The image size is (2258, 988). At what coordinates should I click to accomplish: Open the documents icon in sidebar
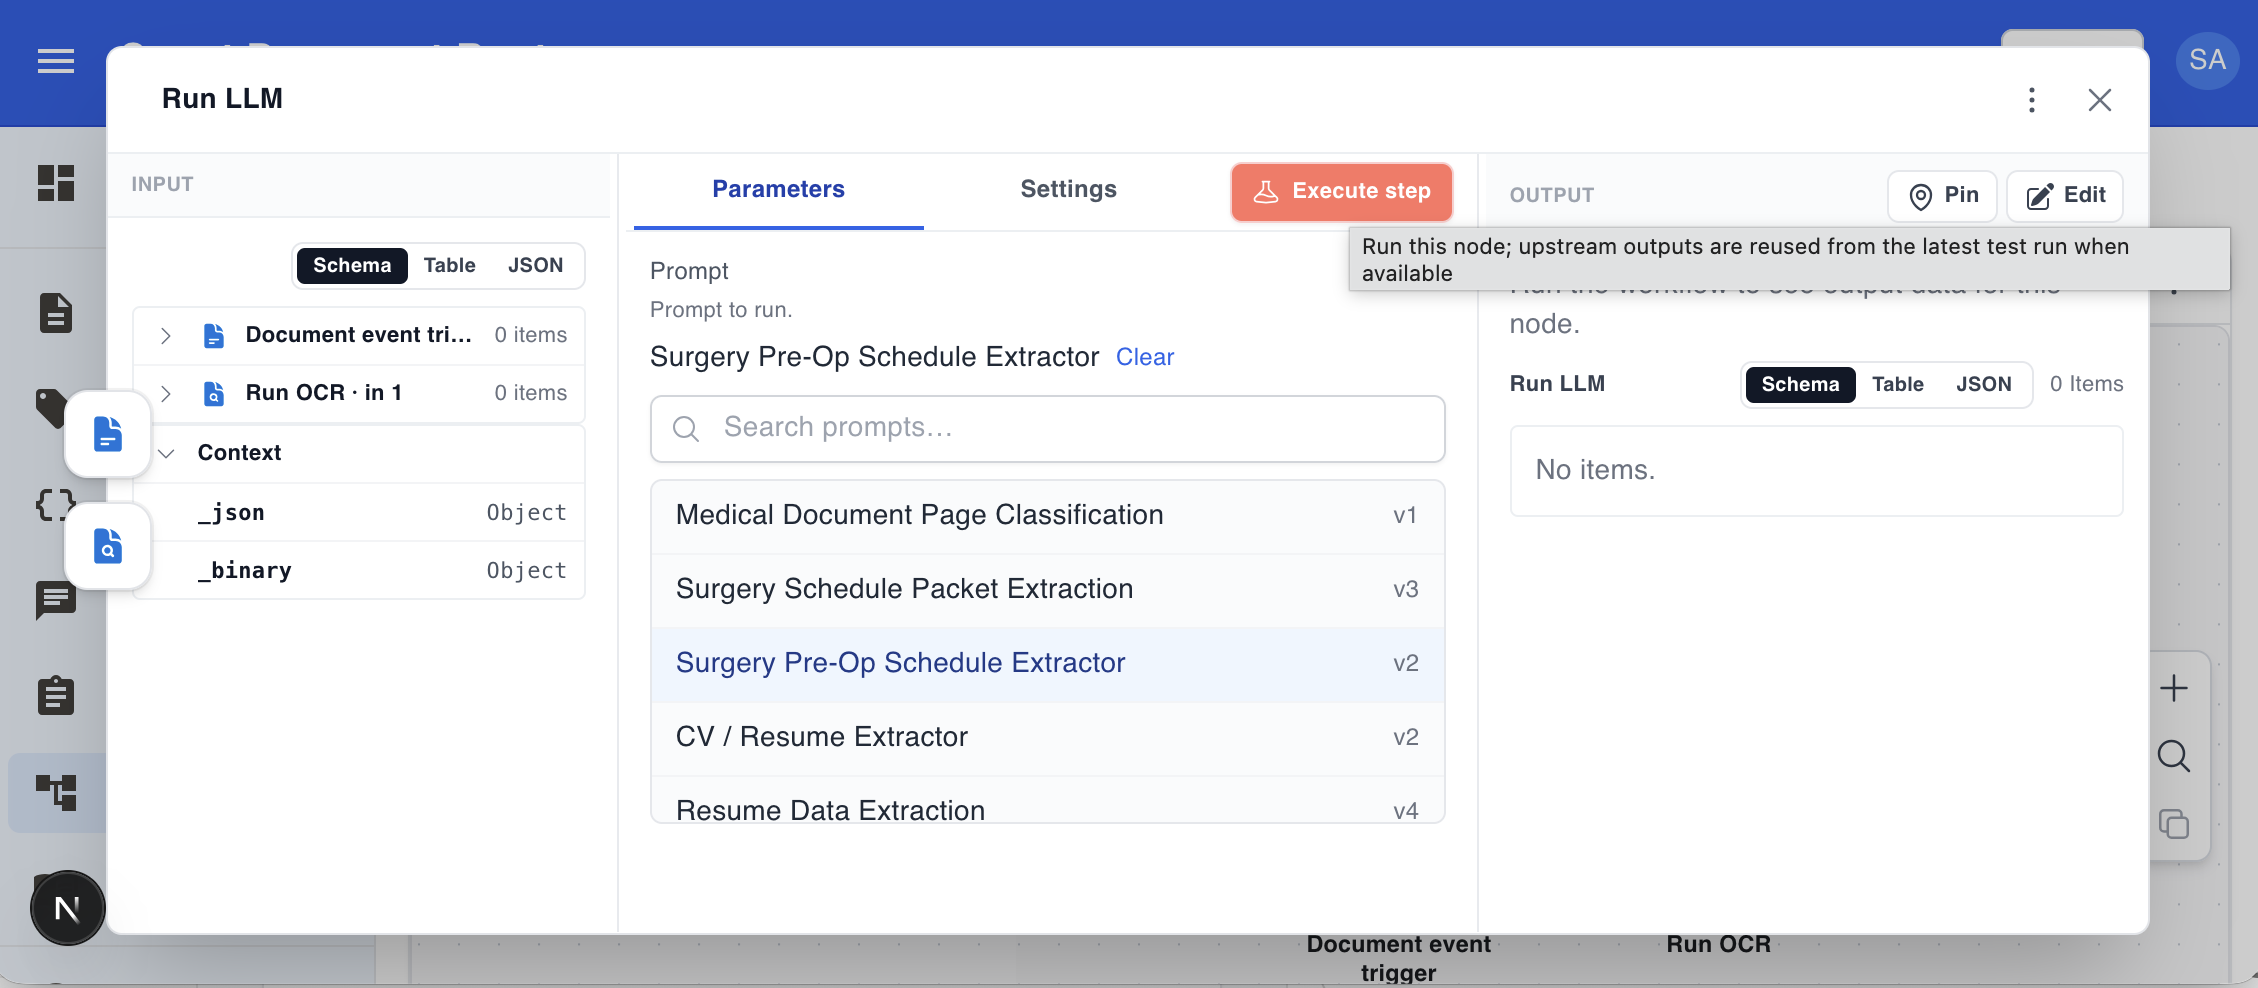point(56,313)
